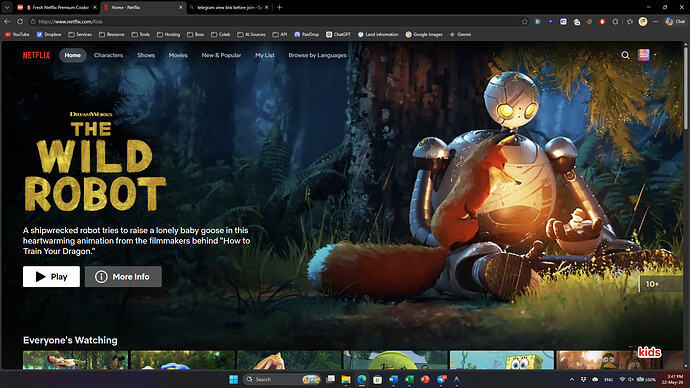Open Browse by Languages

(x=317, y=55)
